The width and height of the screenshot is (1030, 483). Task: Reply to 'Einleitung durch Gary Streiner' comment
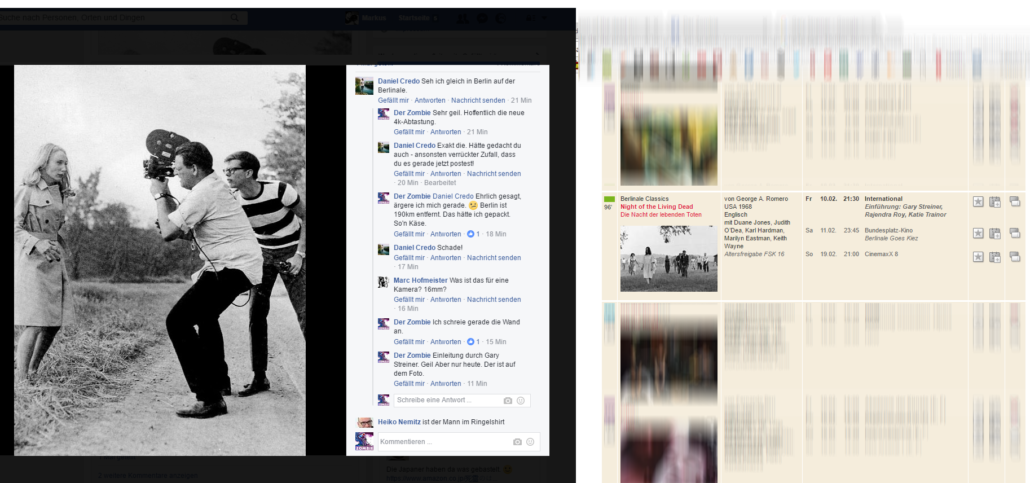[x=445, y=383]
